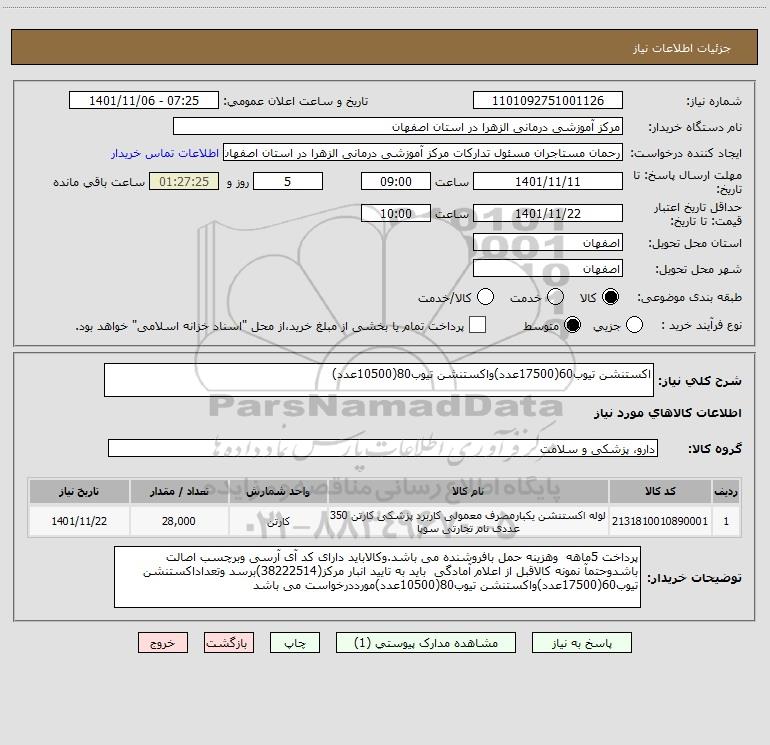Screen dimensions: 770x745
Task: Open the اطلاعات تماس خریدار link
Action: point(165,153)
